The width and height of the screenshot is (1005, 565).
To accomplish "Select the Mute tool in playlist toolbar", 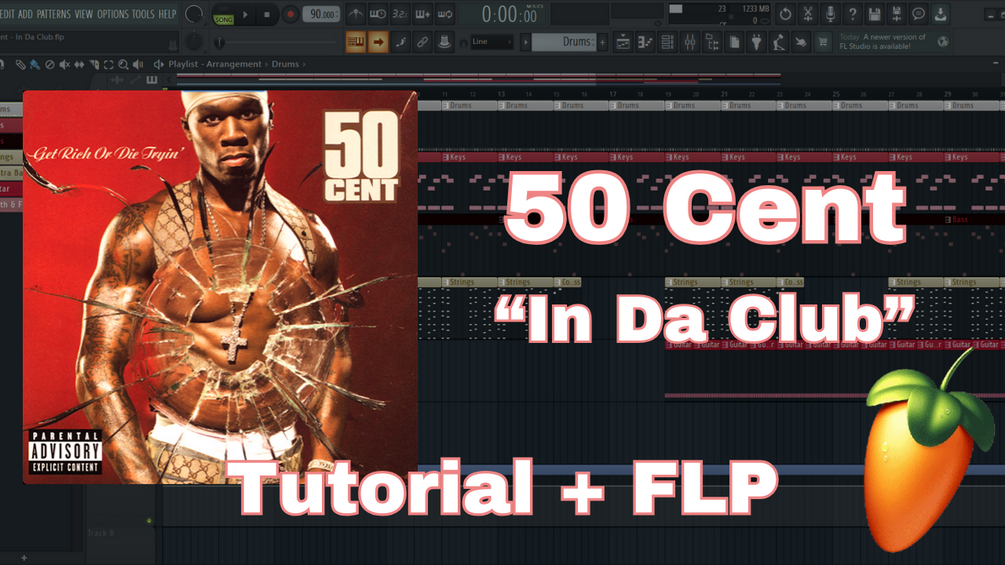I will 64,64.
